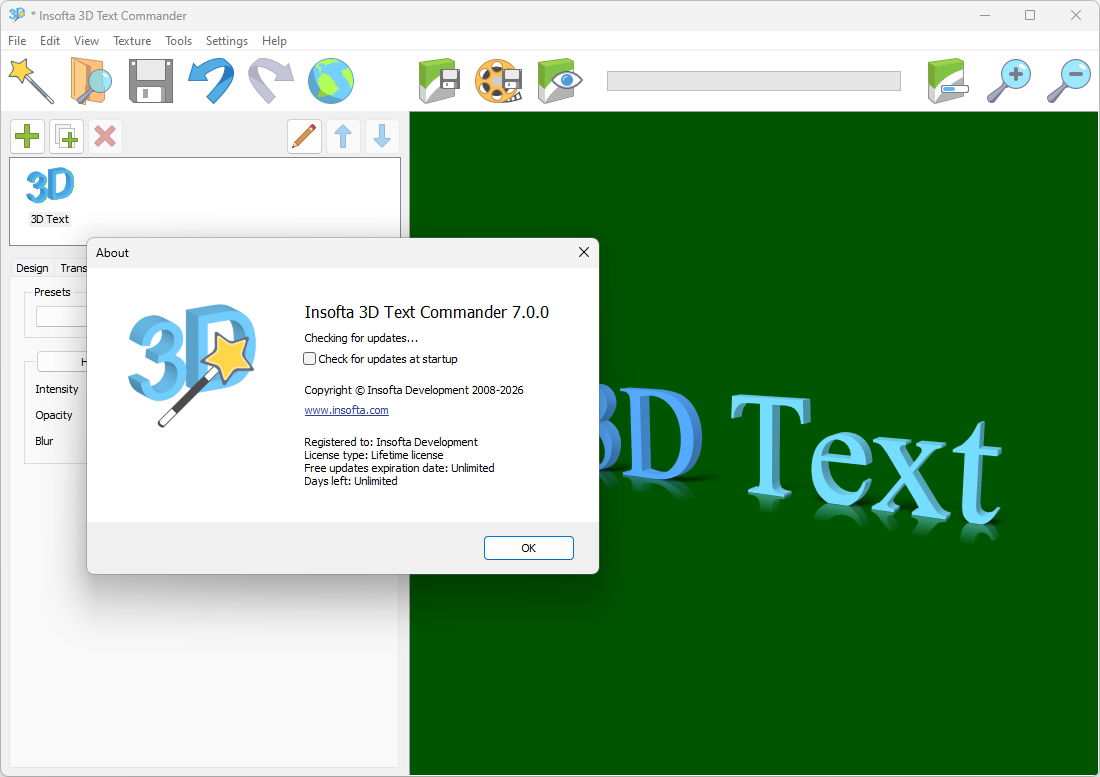Undo last action with blue arrow
The height and width of the screenshot is (777, 1100).
pos(211,81)
